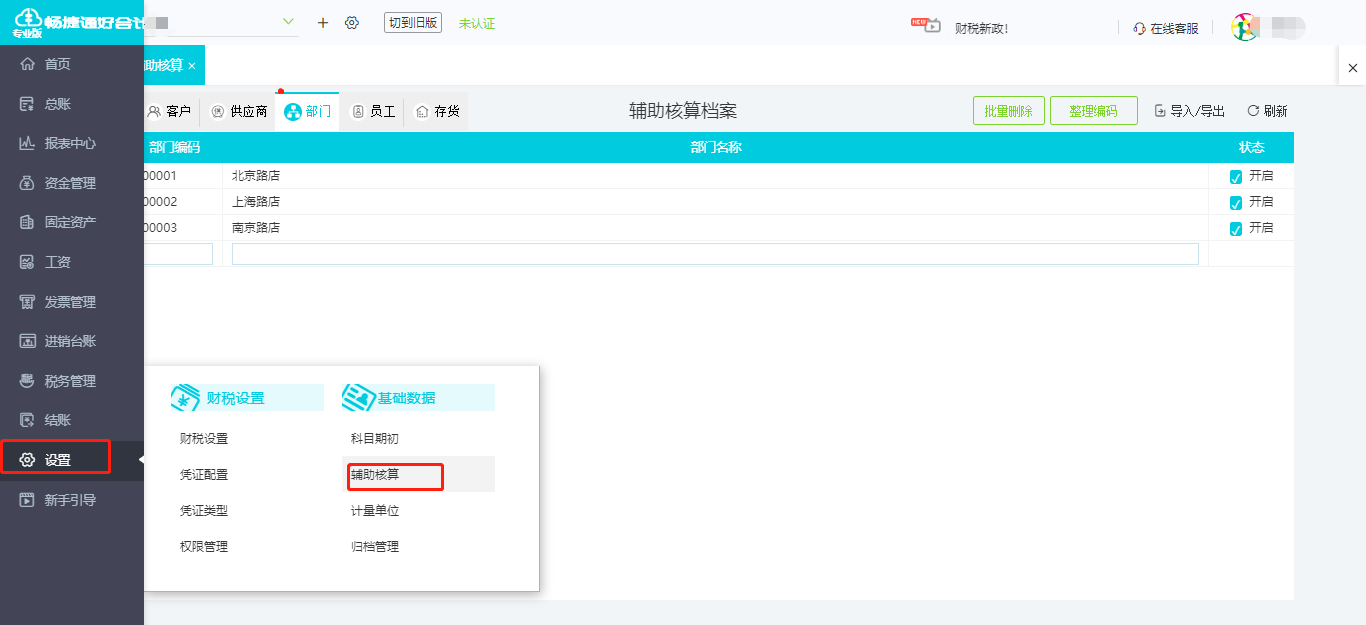The width and height of the screenshot is (1366, 625).
Task: Close the 辅助核算 tab
Action: point(192,65)
